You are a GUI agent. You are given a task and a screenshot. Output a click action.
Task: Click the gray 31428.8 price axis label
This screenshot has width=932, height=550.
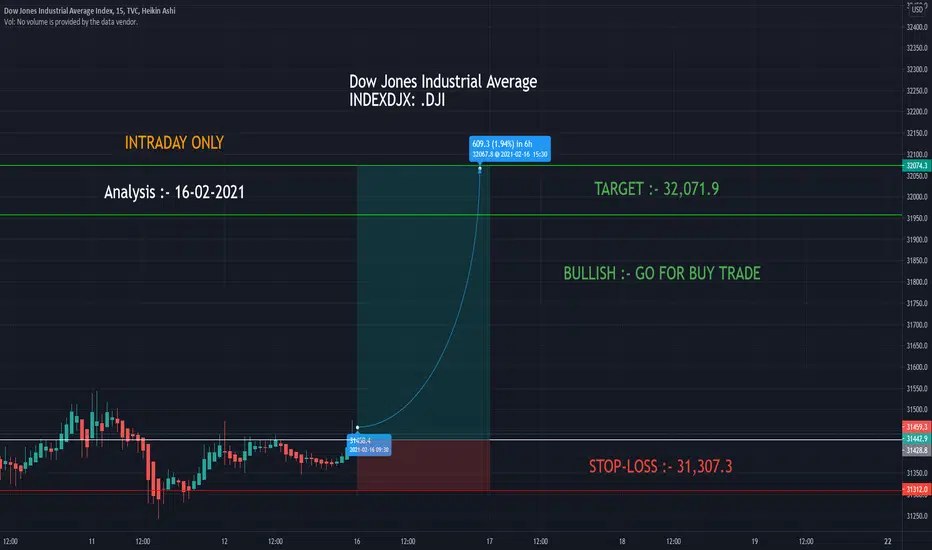(x=917, y=450)
